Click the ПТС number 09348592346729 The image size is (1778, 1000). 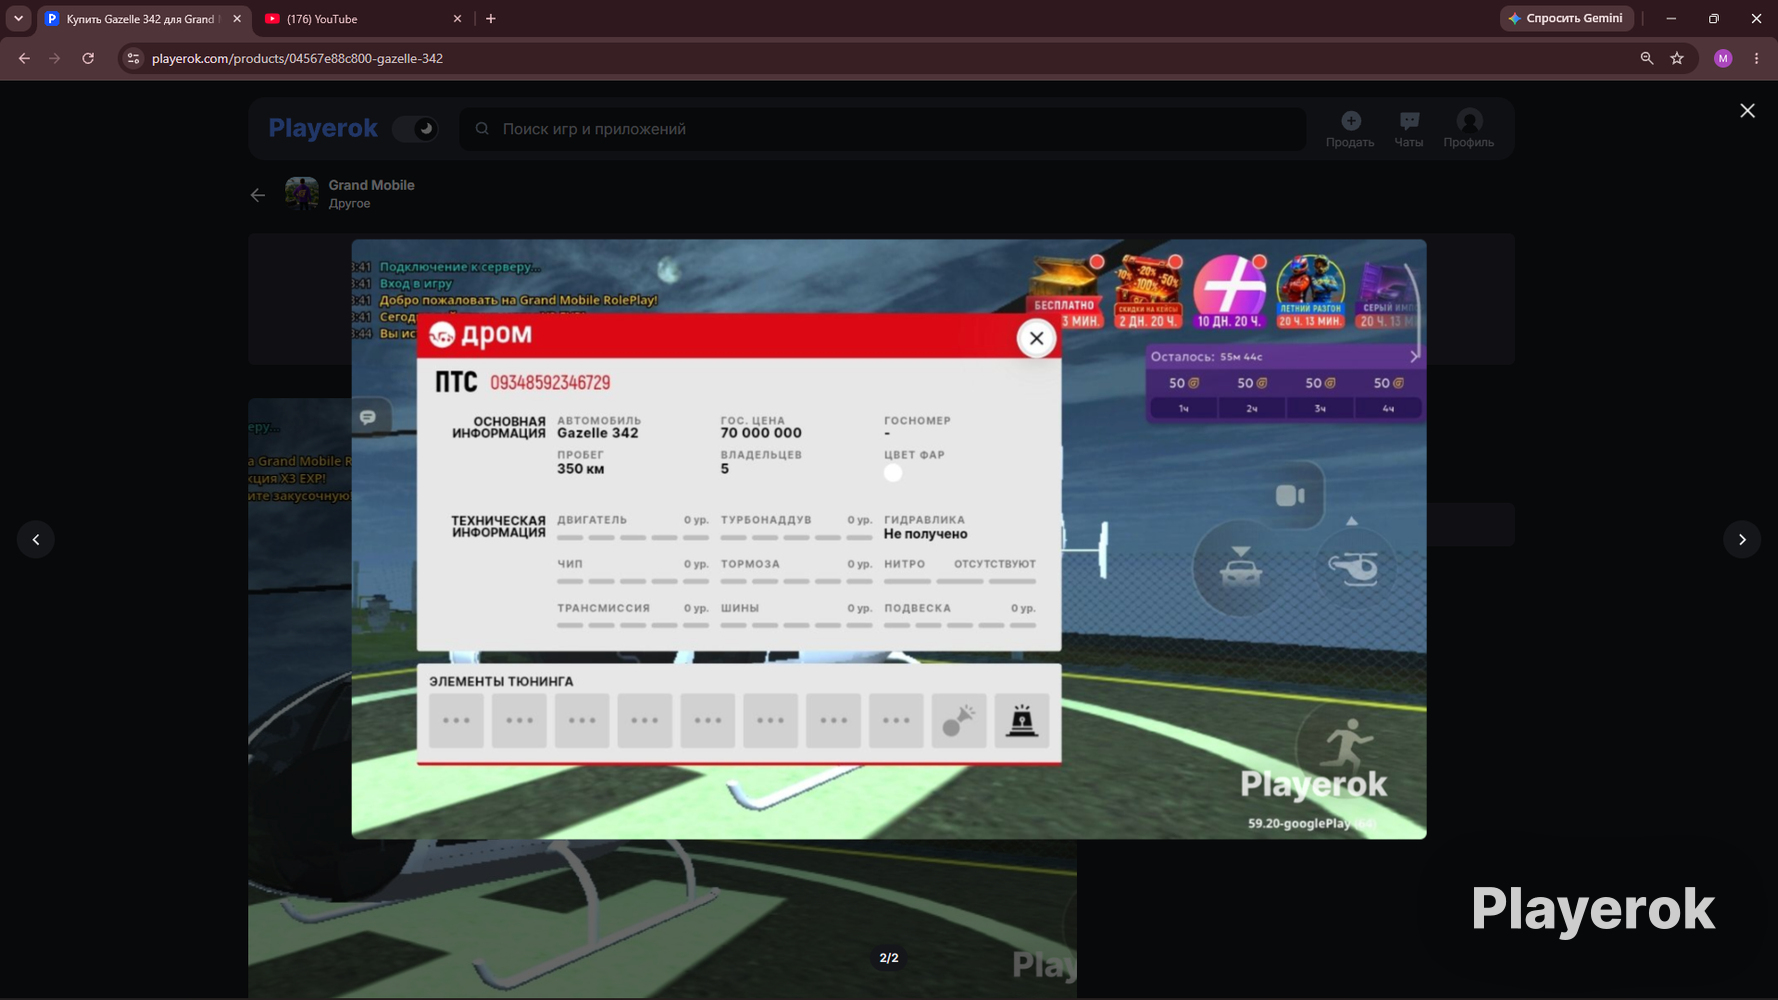pos(550,383)
